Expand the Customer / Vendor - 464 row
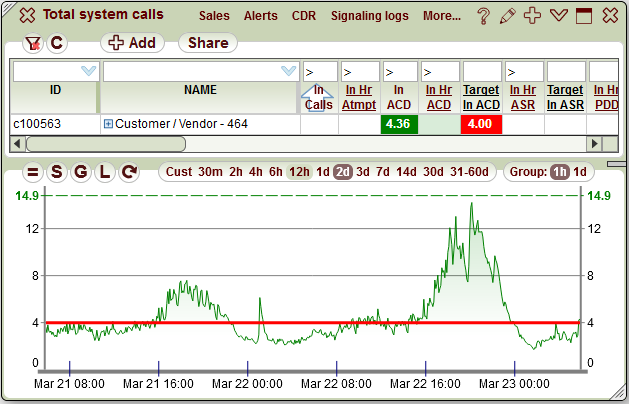The width and height of the screenshot is (629, 404). [x=108, y=124]
